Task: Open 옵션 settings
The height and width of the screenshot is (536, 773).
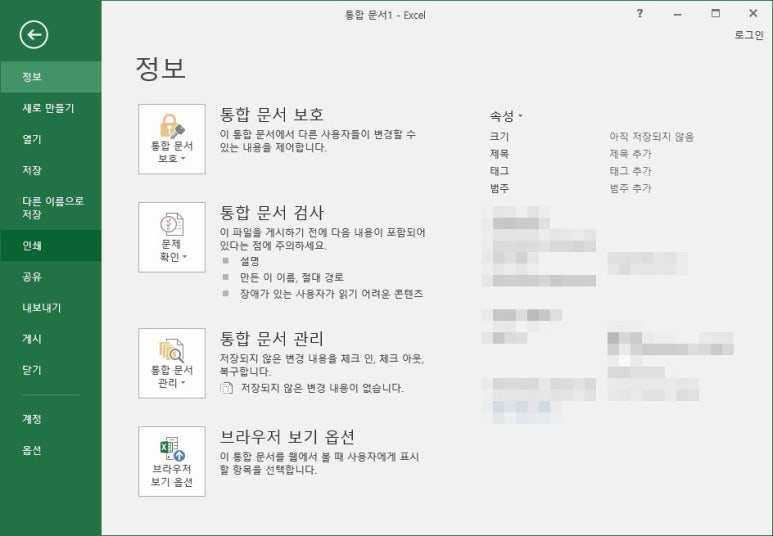Action: [x=51, y=450]
